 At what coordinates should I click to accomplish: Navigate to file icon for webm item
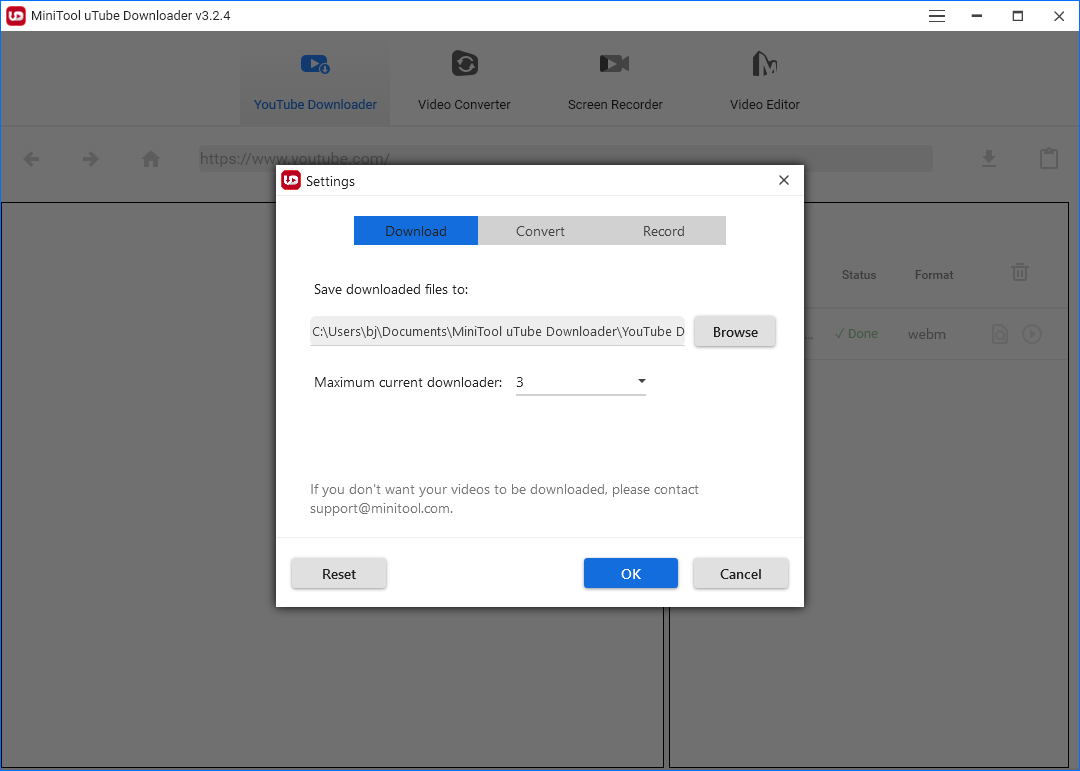pyautogui.click(x=1000, y=334)
